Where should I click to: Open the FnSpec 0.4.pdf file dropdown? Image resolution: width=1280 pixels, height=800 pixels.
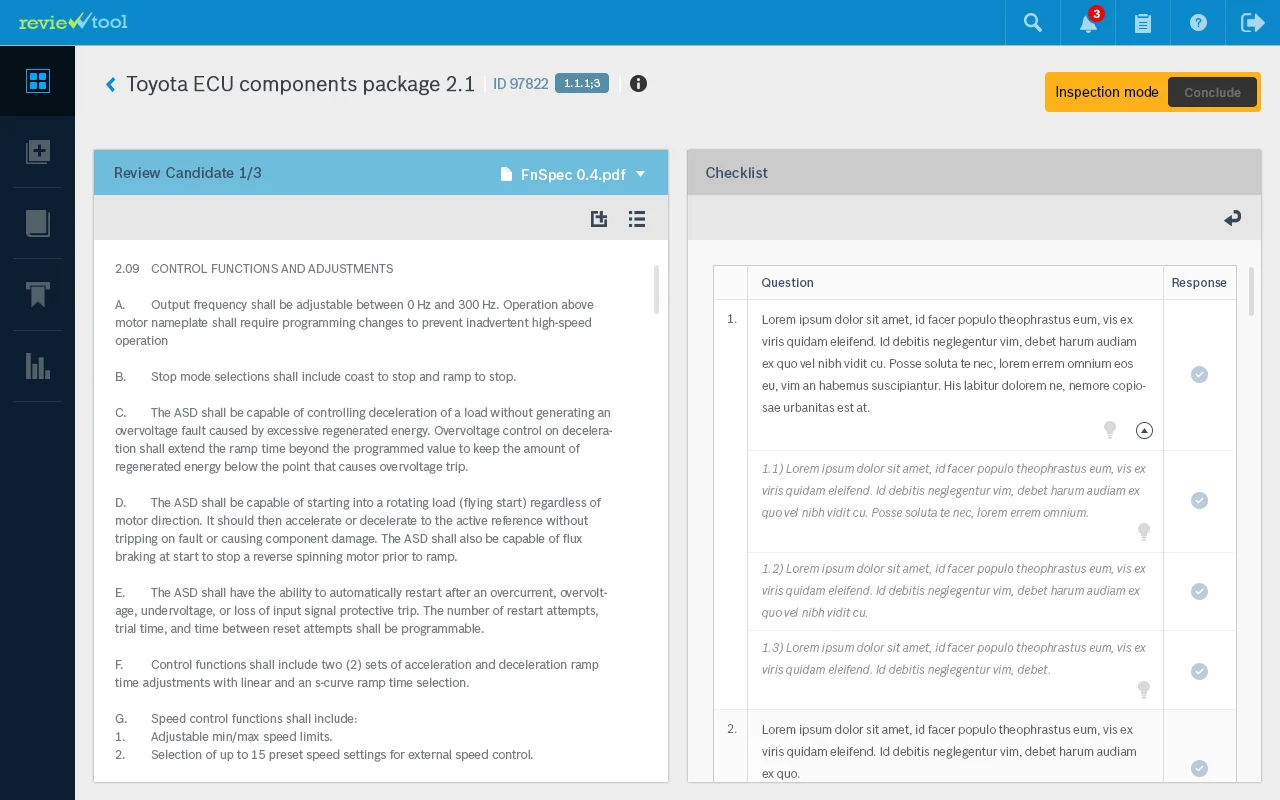(573, 174)
